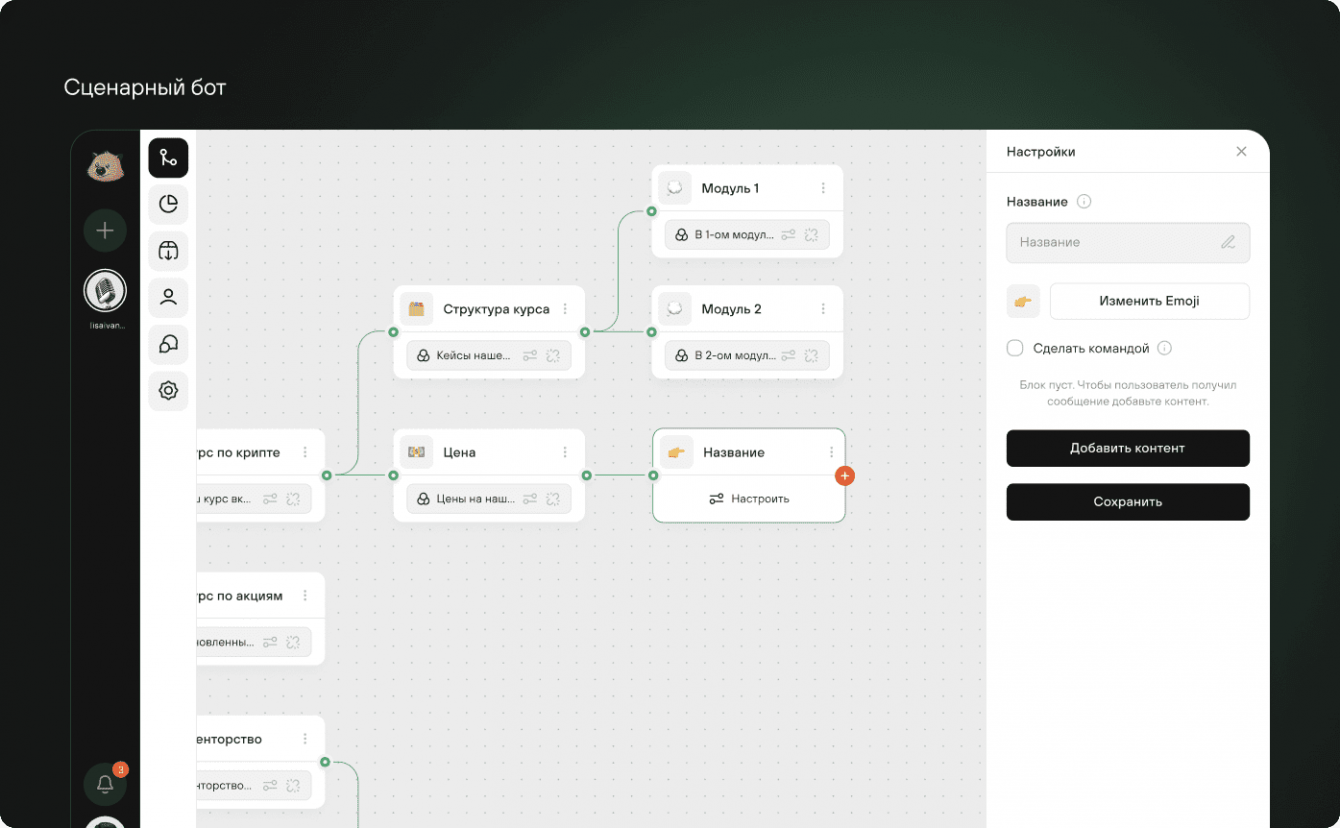Click the pointing hand emoji on Название block
This screenshot has width=1340, height=828.
(x=677, y=452)
